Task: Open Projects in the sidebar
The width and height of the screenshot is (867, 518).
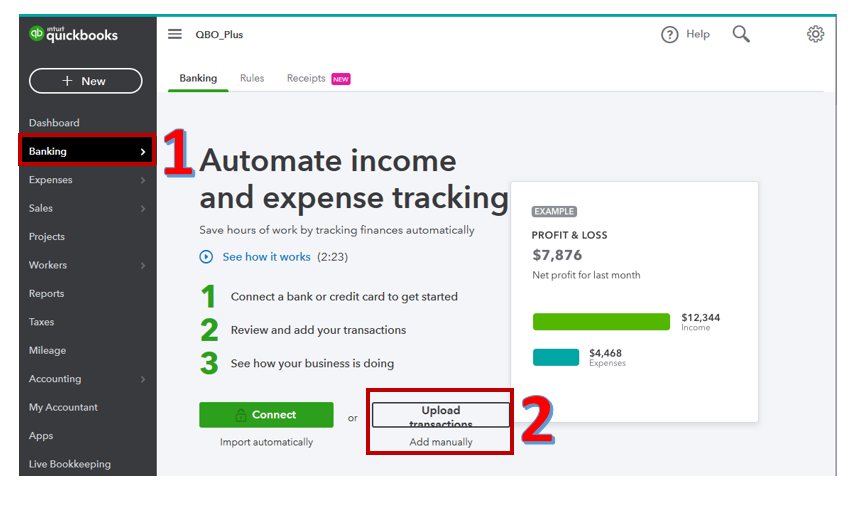Action: tap(47, 237)
